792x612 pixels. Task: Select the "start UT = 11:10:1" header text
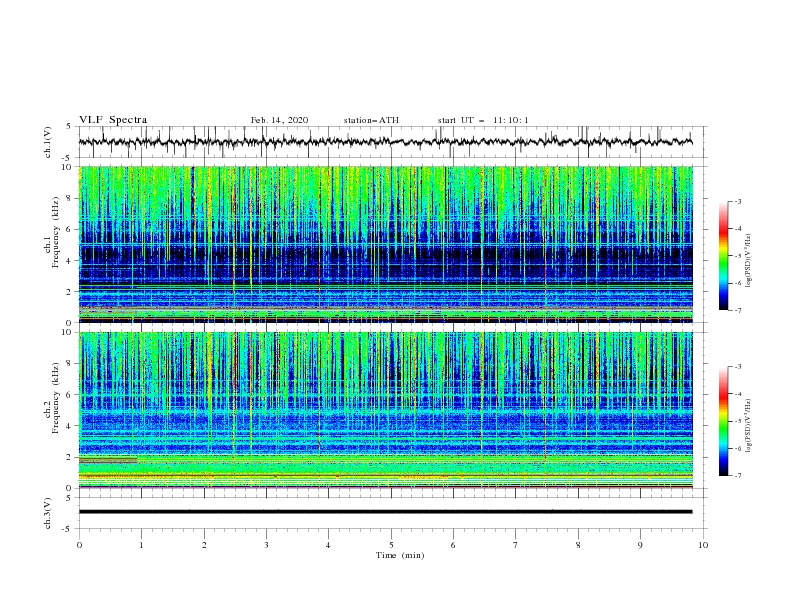pos(483,120)
